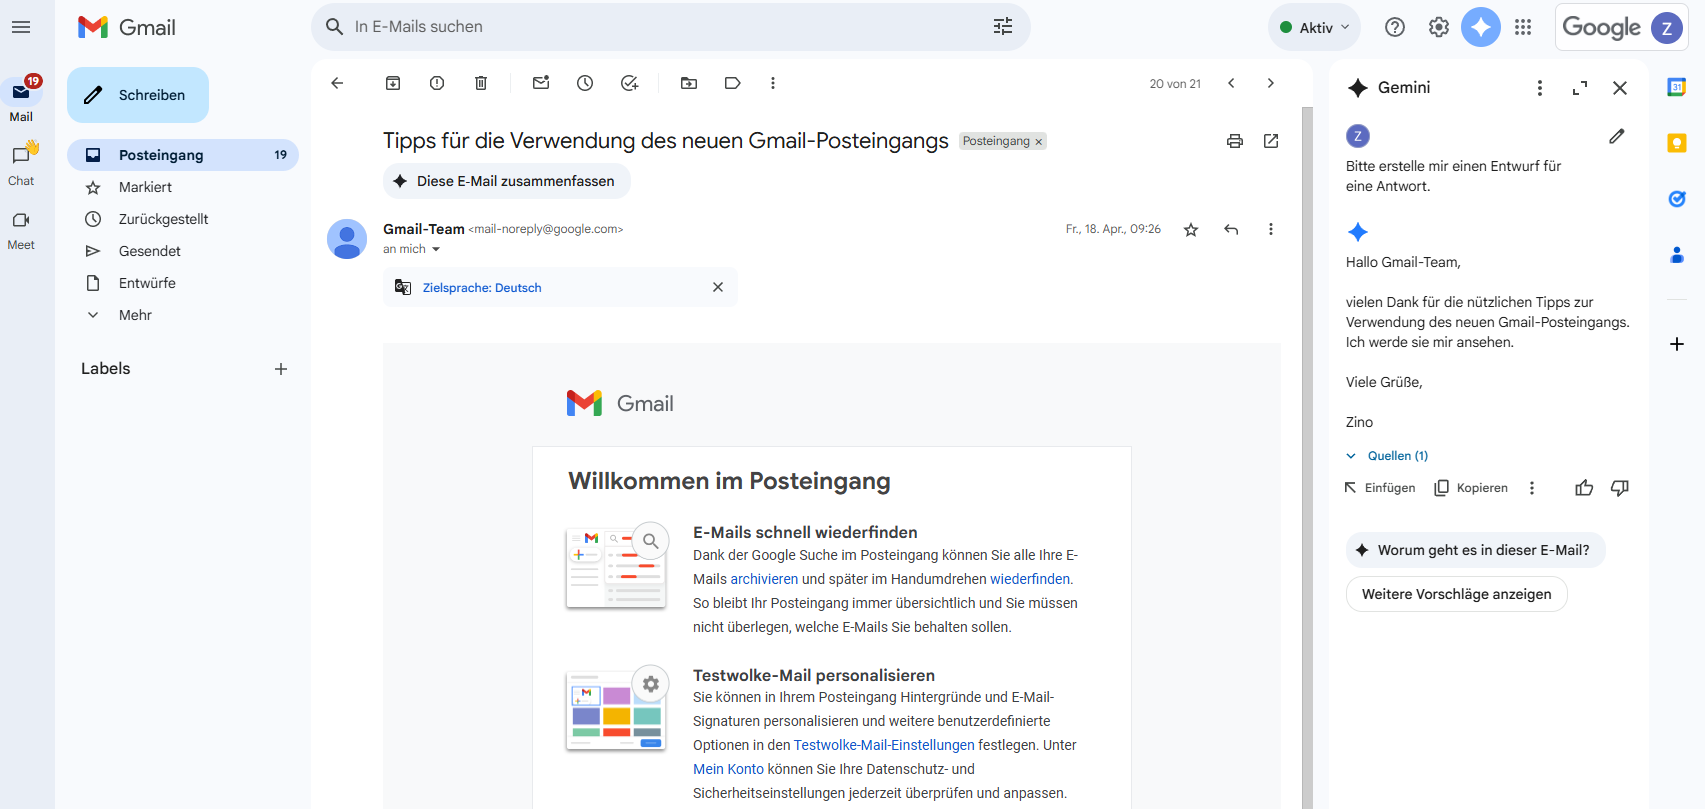Switch to Mail in left rail
1705x809 pixels.
point(21,99)
